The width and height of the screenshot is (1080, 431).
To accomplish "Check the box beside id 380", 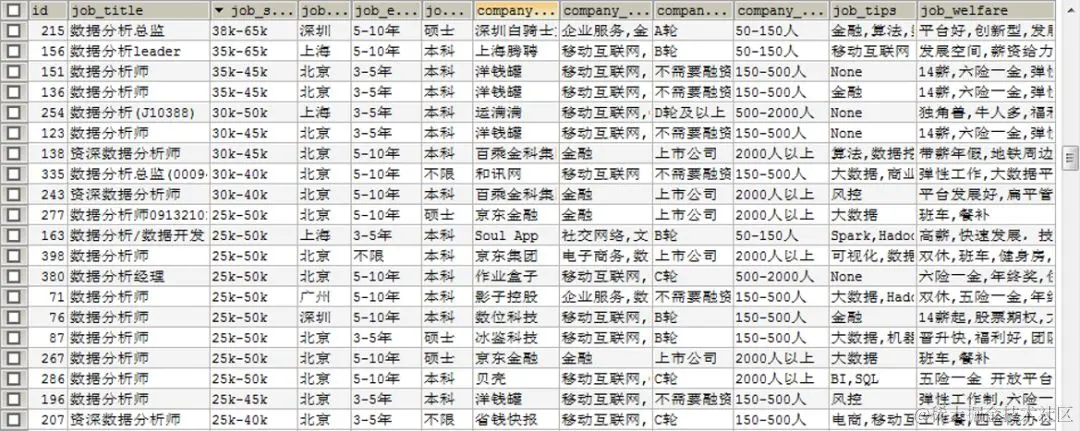I will [x=14, y=277].
